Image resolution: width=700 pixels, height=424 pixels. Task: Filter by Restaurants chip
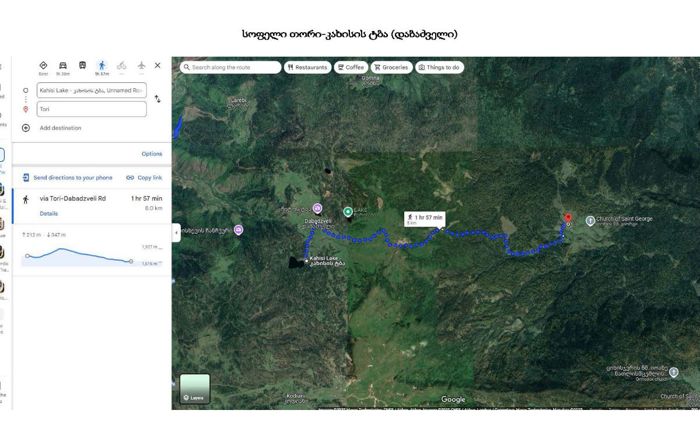(x=308, y=67)
